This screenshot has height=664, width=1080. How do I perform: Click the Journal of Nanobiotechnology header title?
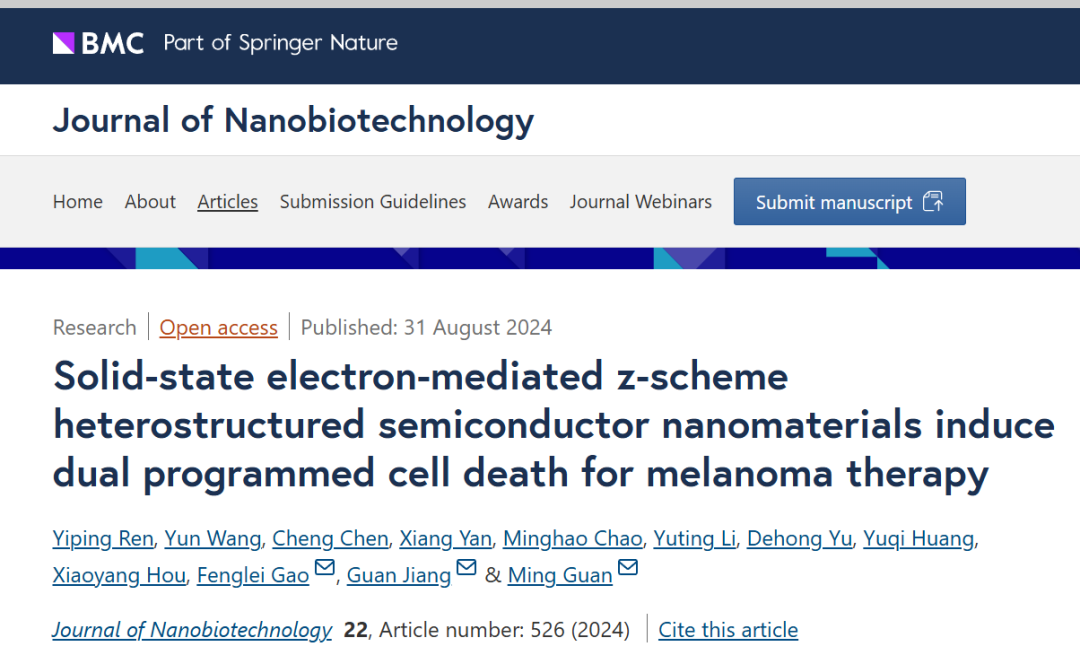pyautogui.click(x=293, y=121)
